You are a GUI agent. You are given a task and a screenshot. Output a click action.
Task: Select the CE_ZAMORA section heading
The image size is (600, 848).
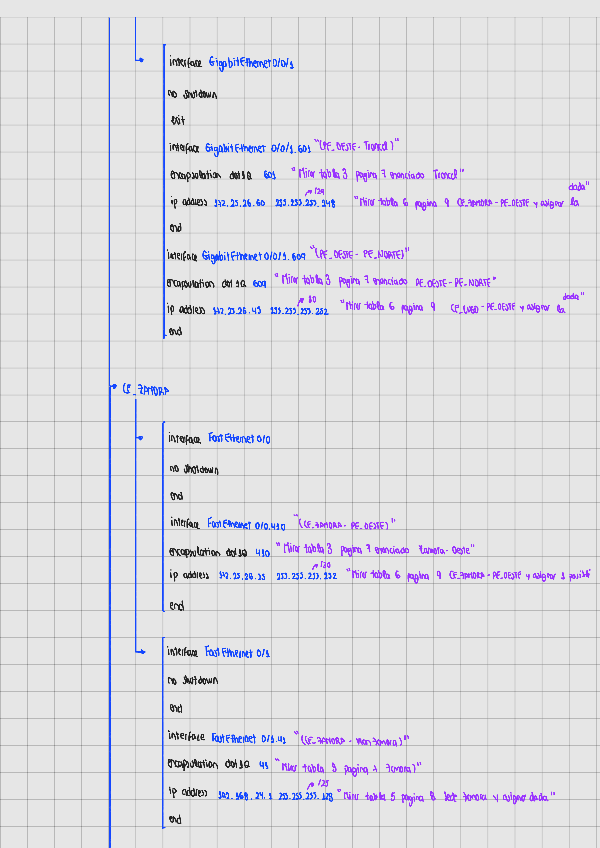[145, 391]
